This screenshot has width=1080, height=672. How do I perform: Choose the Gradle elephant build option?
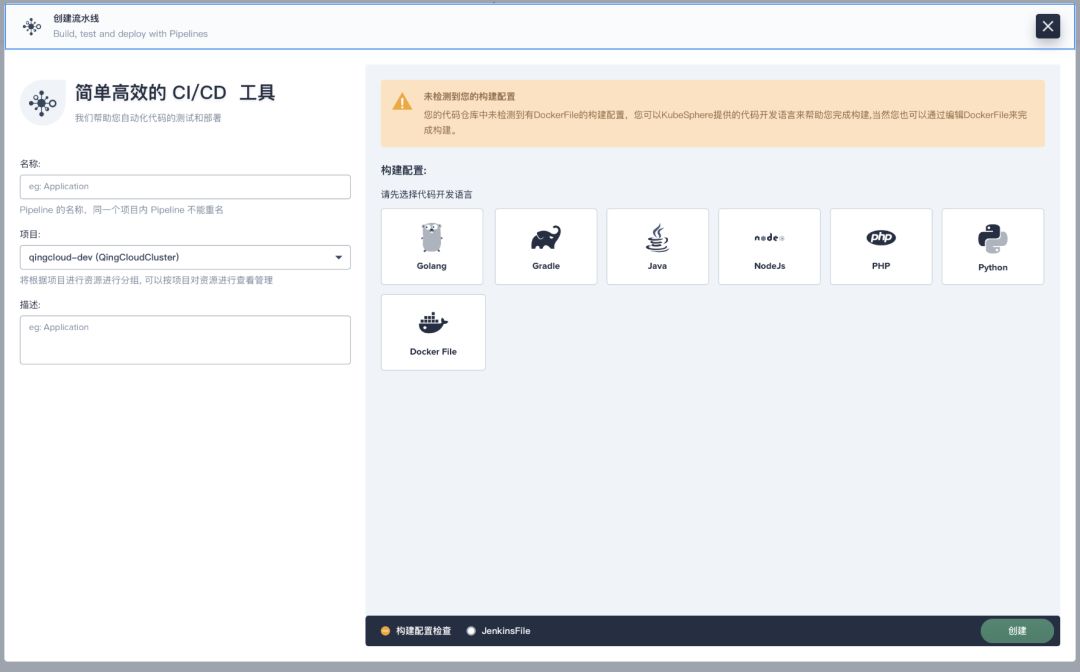[546, 246]
